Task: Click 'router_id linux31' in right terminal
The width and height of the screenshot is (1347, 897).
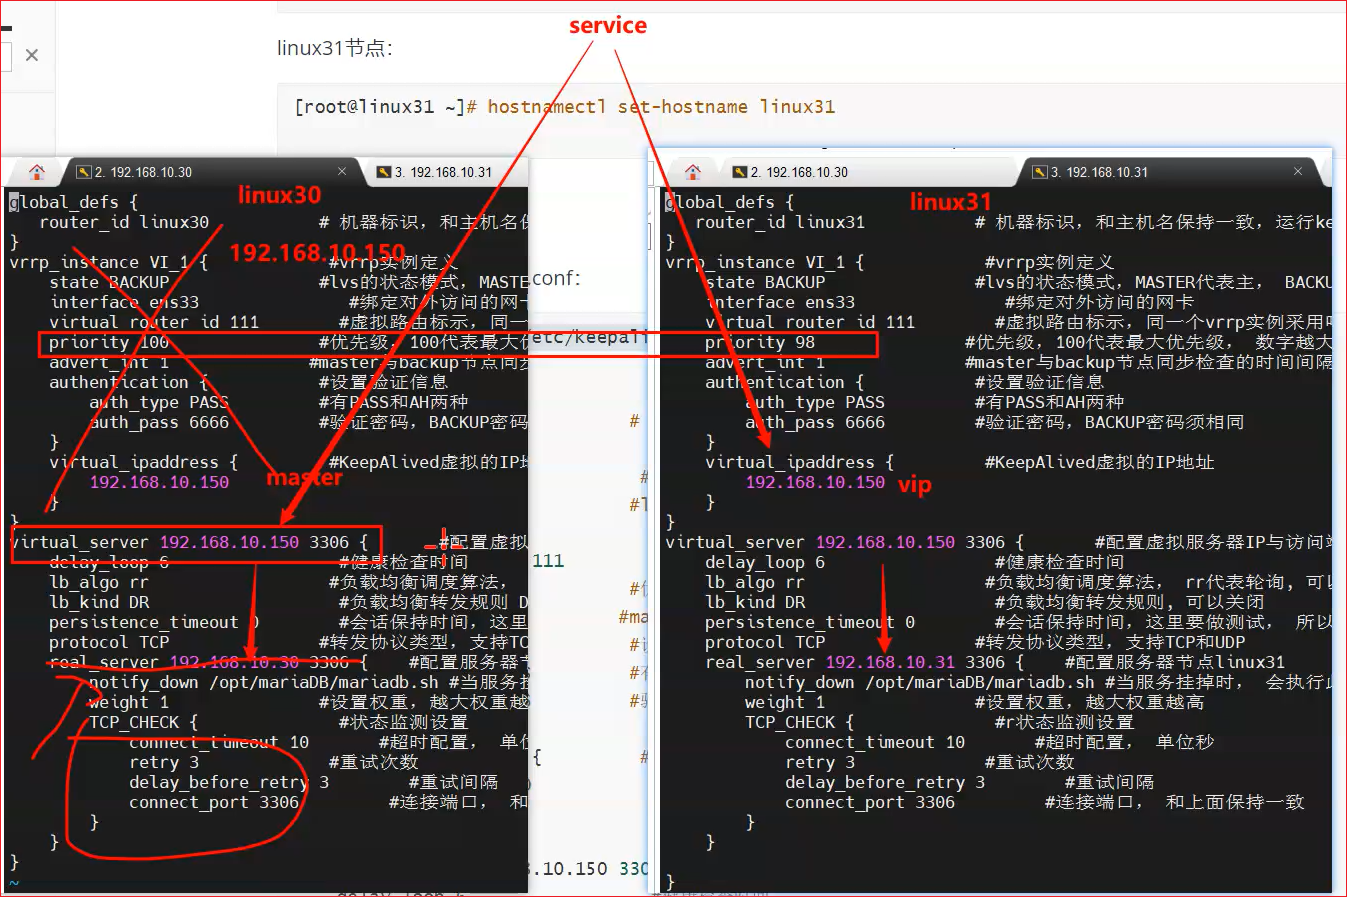Action: point(780,222)
